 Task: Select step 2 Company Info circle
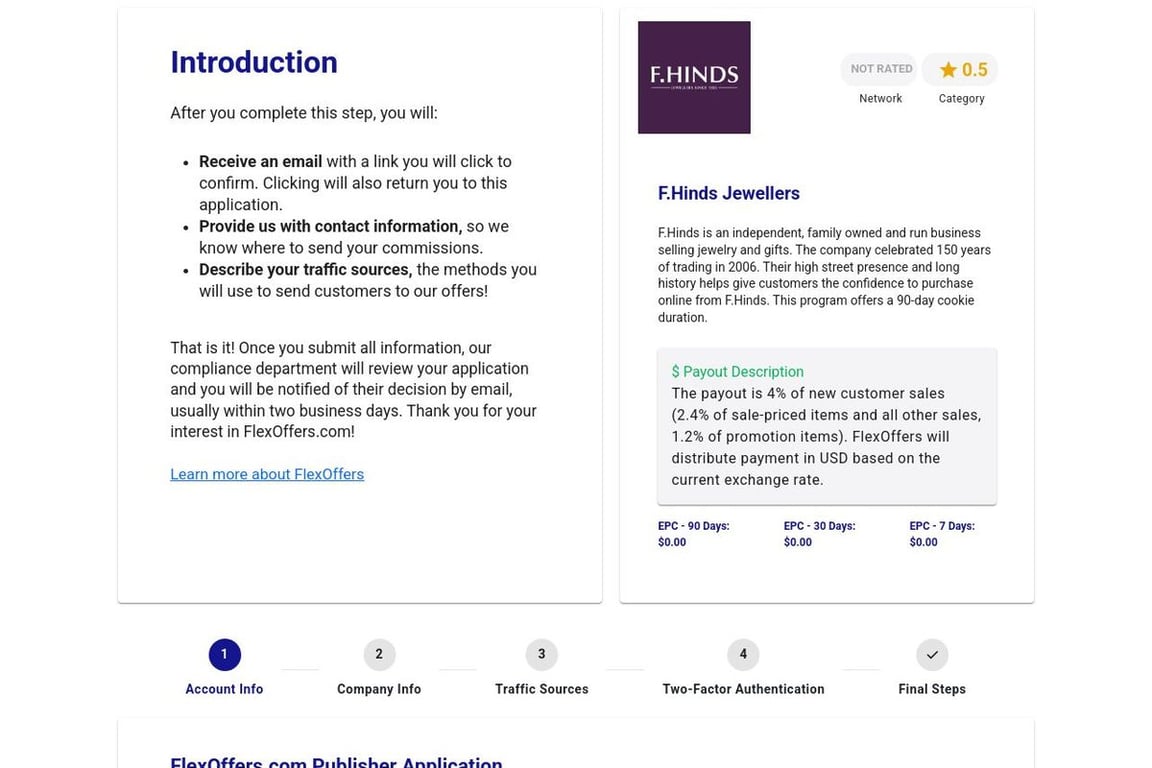tap(379, 654)
